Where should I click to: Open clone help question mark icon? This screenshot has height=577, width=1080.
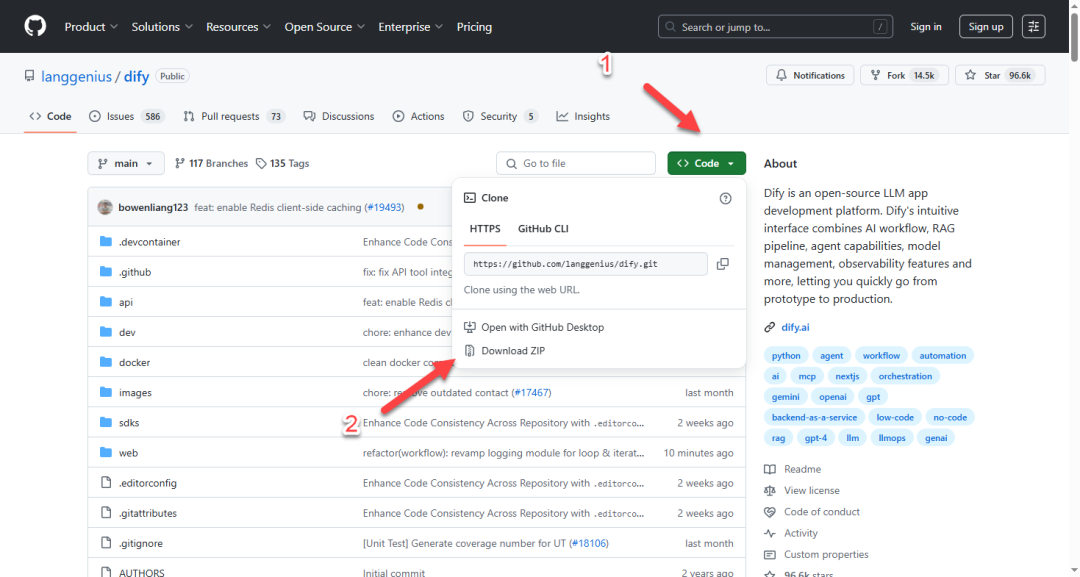[725, 198]
